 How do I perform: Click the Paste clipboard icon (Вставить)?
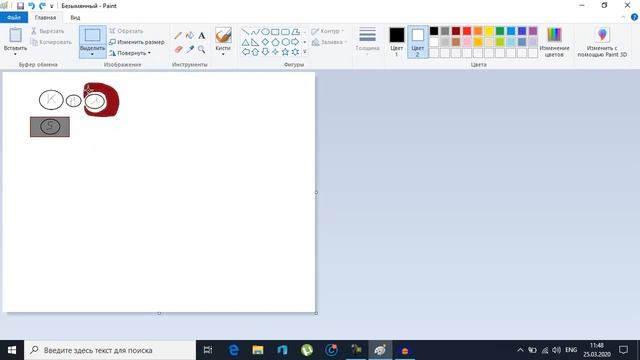(x=16, y=36)
